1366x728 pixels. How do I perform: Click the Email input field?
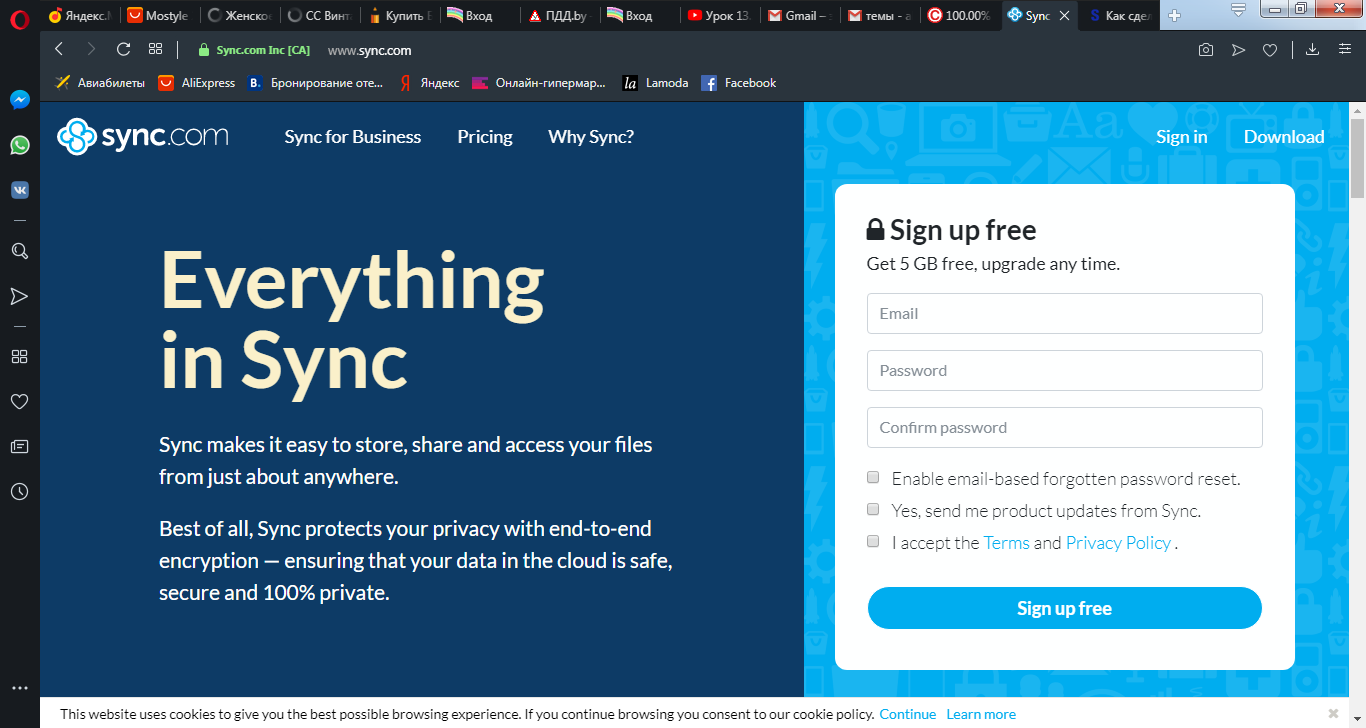[x=1065, y=313]
